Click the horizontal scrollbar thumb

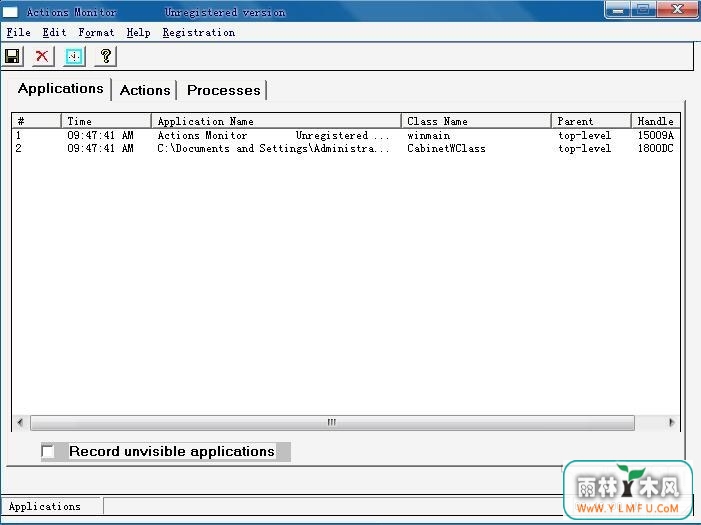(332, 422)
